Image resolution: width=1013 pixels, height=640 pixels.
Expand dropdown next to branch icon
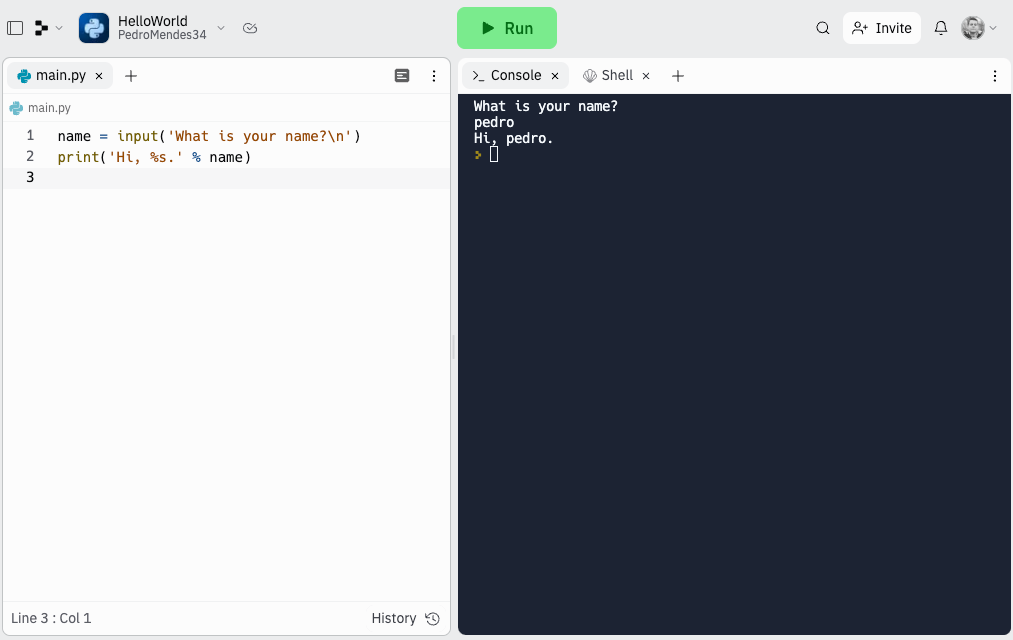click(x=59, y=28)
